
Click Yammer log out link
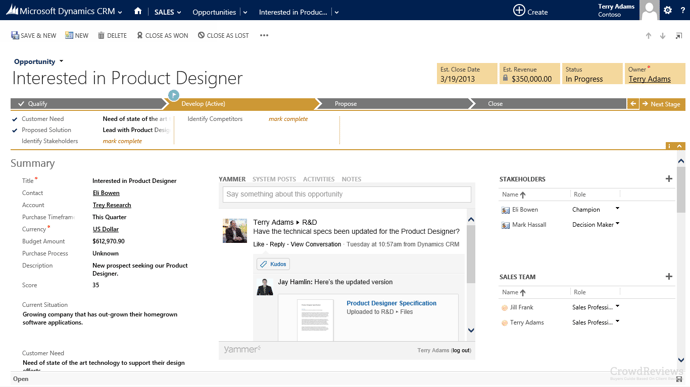461,350
